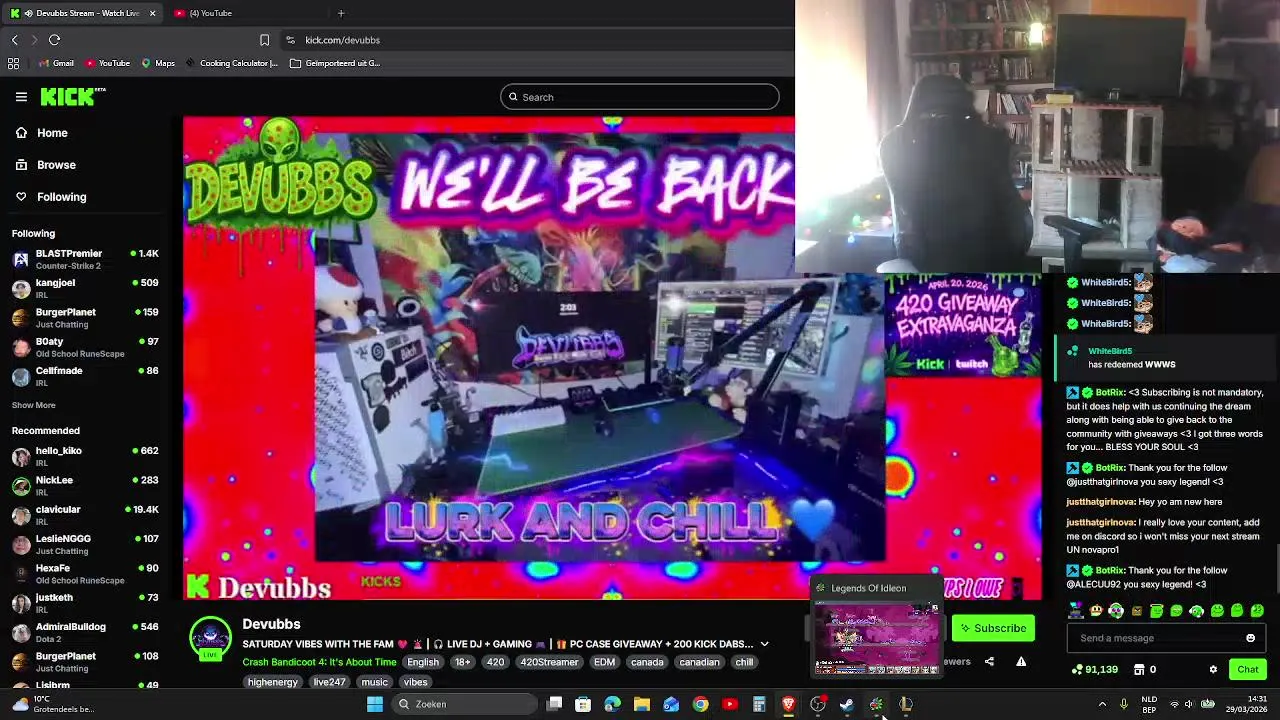This screenshot has height=720, width=1280.
Task: Open HexaFe channel
Action: tap(85, 574)
